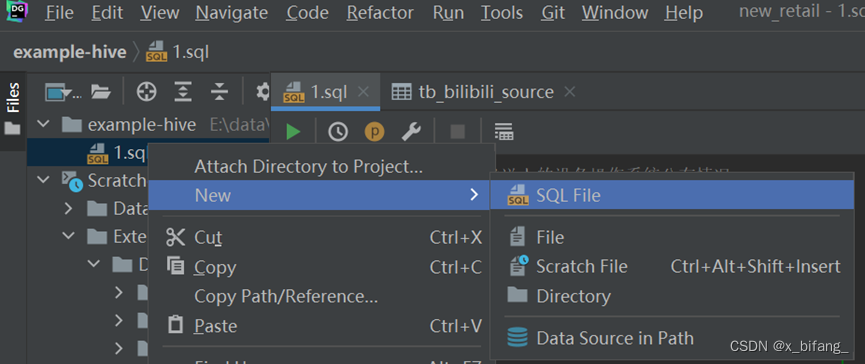Open the wrench settings icon in editor toolbar
Image resolution: width=865 pixels, height=364 pixels.
pyautogui.click(x=411, y=132)
